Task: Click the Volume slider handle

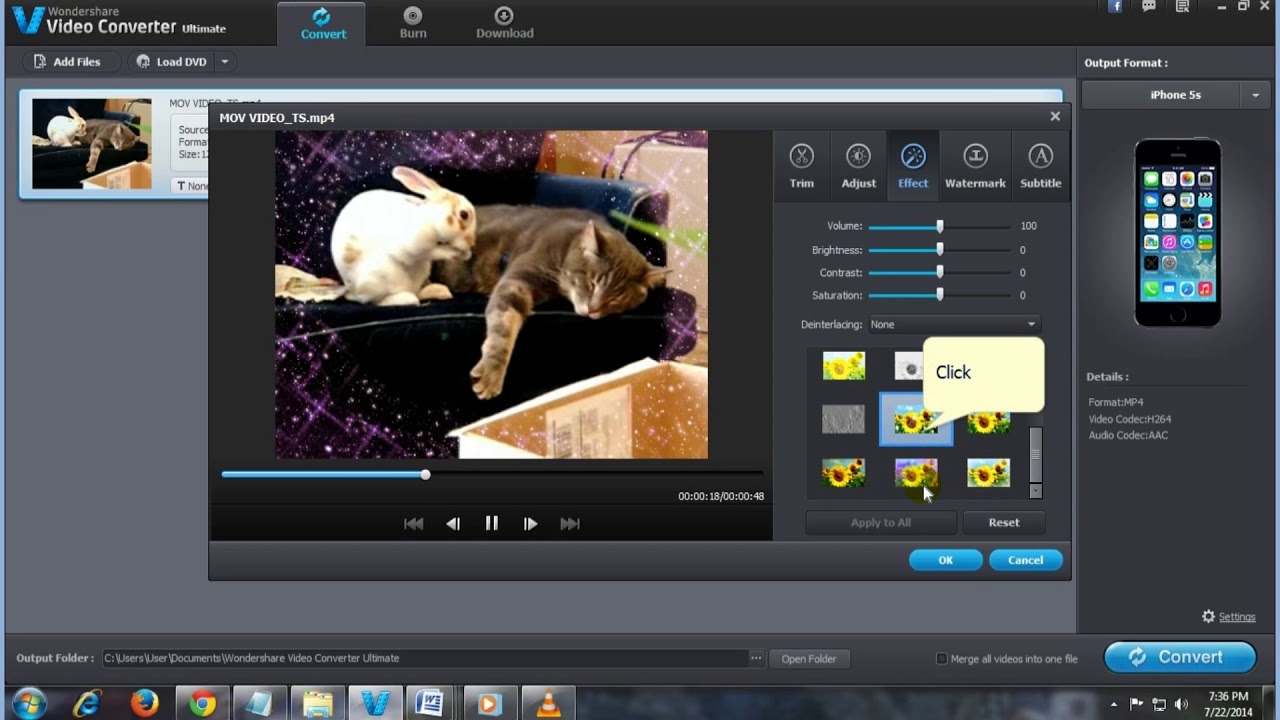Action: pos(939,226)
